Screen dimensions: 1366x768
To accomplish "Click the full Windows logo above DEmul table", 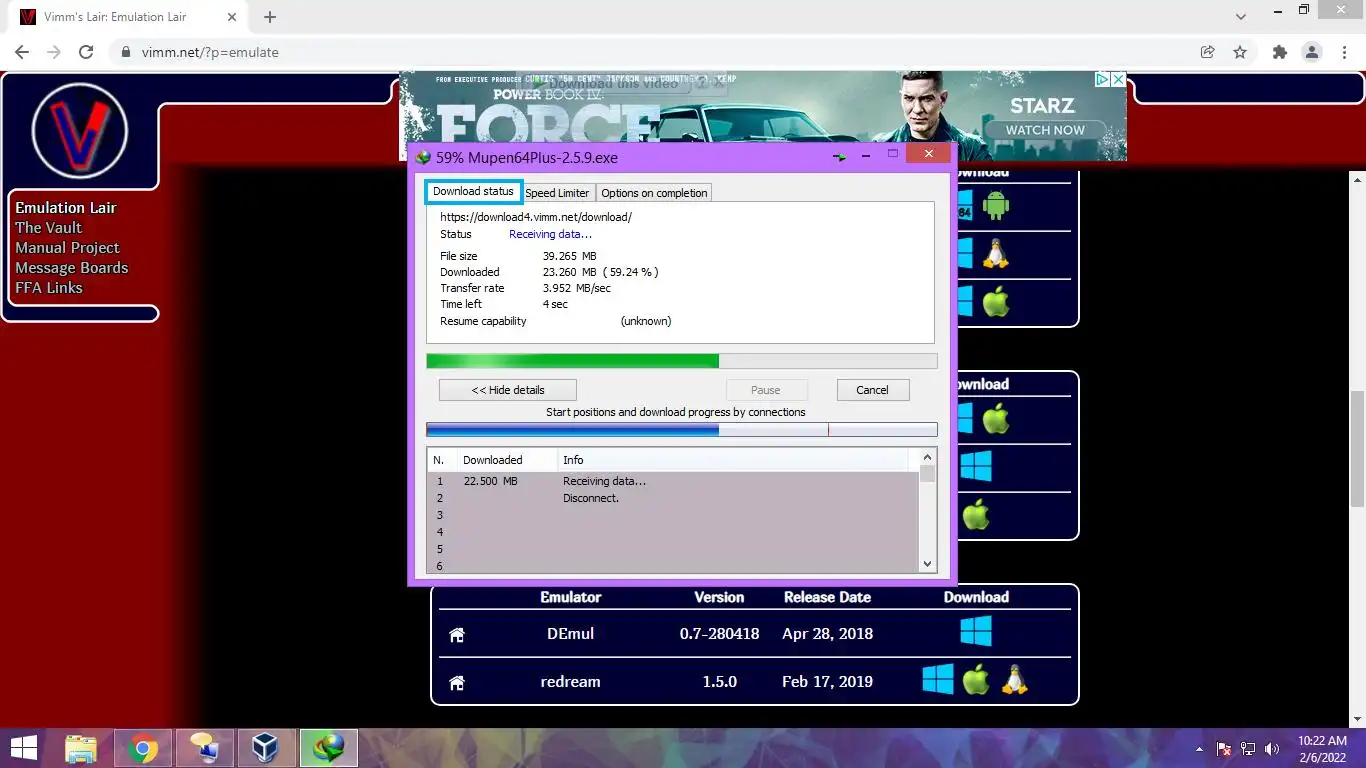I will (x=975, y=466).
